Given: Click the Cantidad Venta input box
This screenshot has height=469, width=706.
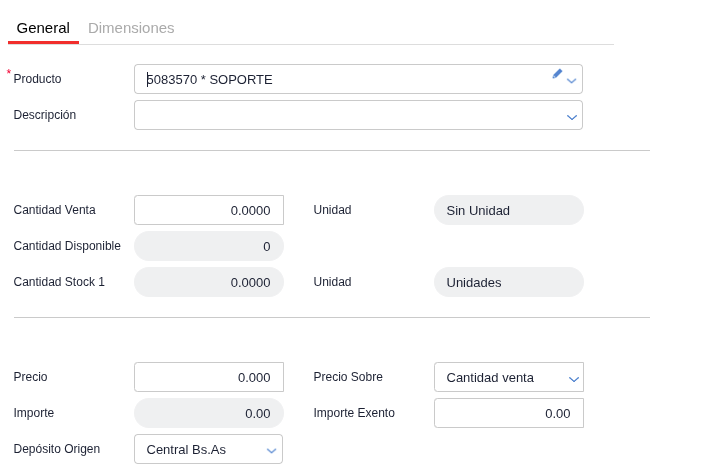Looking at the screenshot, I should point(209,210).
